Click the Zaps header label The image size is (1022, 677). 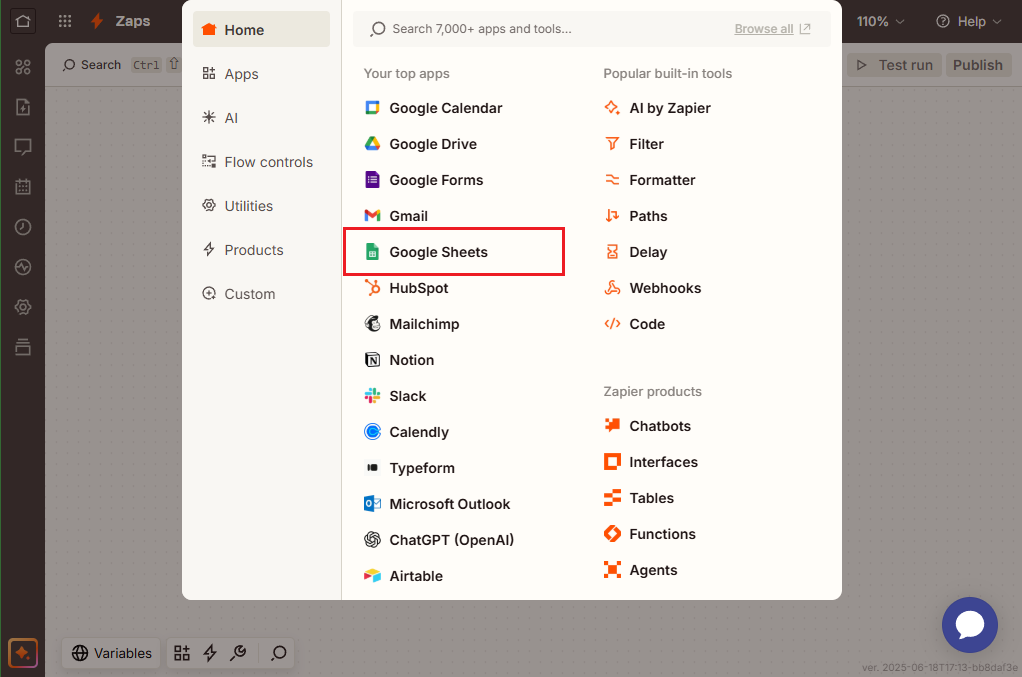pos(132,21)
